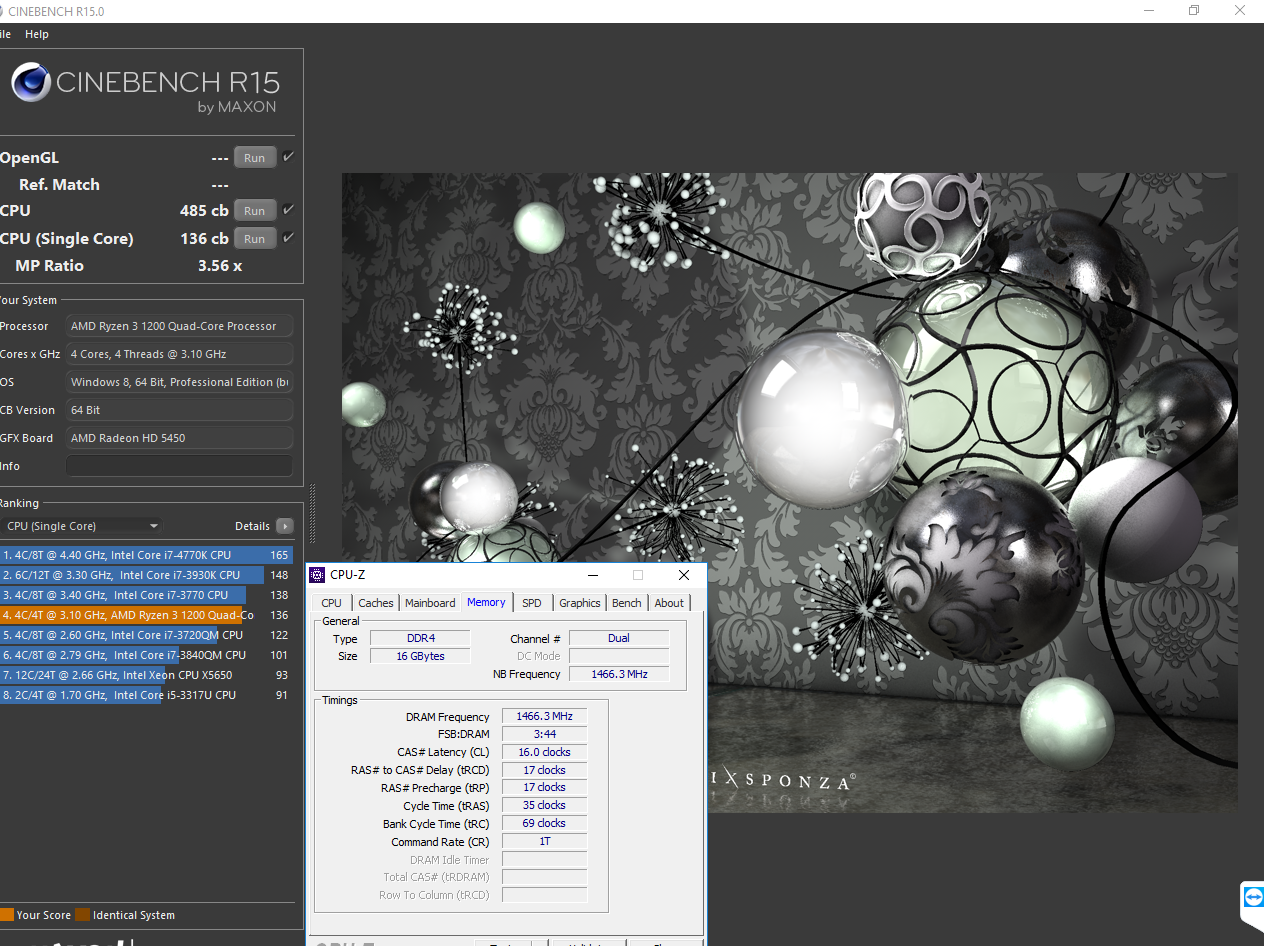
Task: Click the memory Size value 16 GBytes
Action: [421, 656]
